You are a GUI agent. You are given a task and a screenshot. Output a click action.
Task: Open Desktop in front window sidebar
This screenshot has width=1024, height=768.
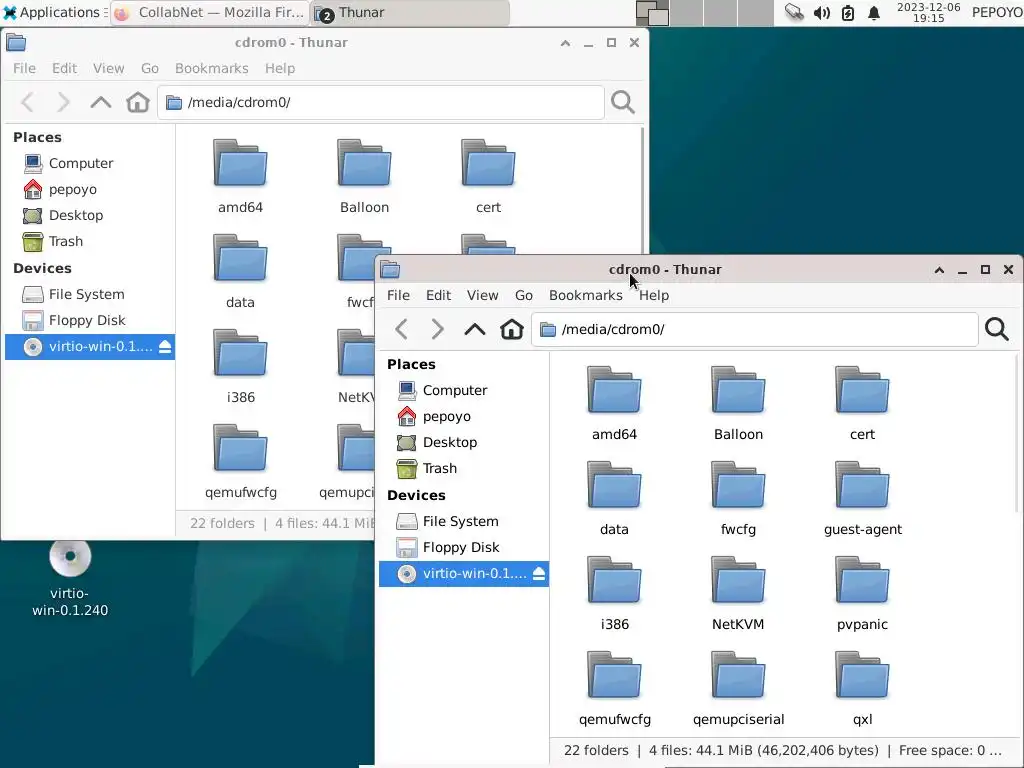450,442
